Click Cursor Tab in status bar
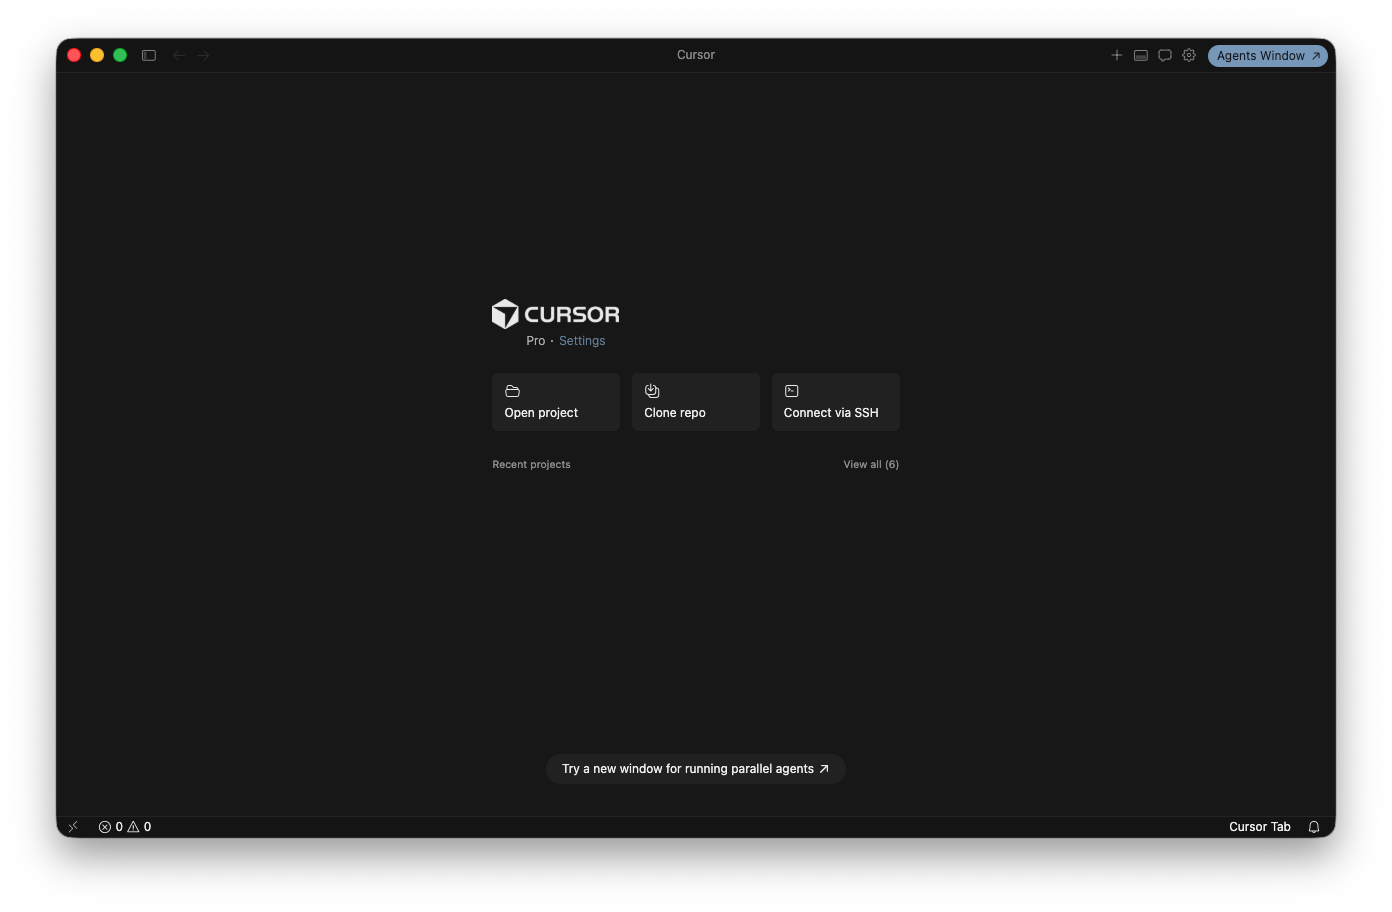The width and height of the screenshot is (1392, 912). point(1260,827)
